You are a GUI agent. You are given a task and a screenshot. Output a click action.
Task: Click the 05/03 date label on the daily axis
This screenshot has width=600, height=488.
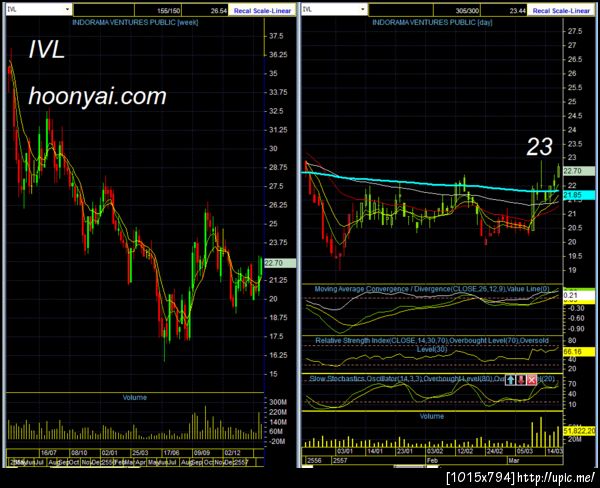(x=524, y=451)
